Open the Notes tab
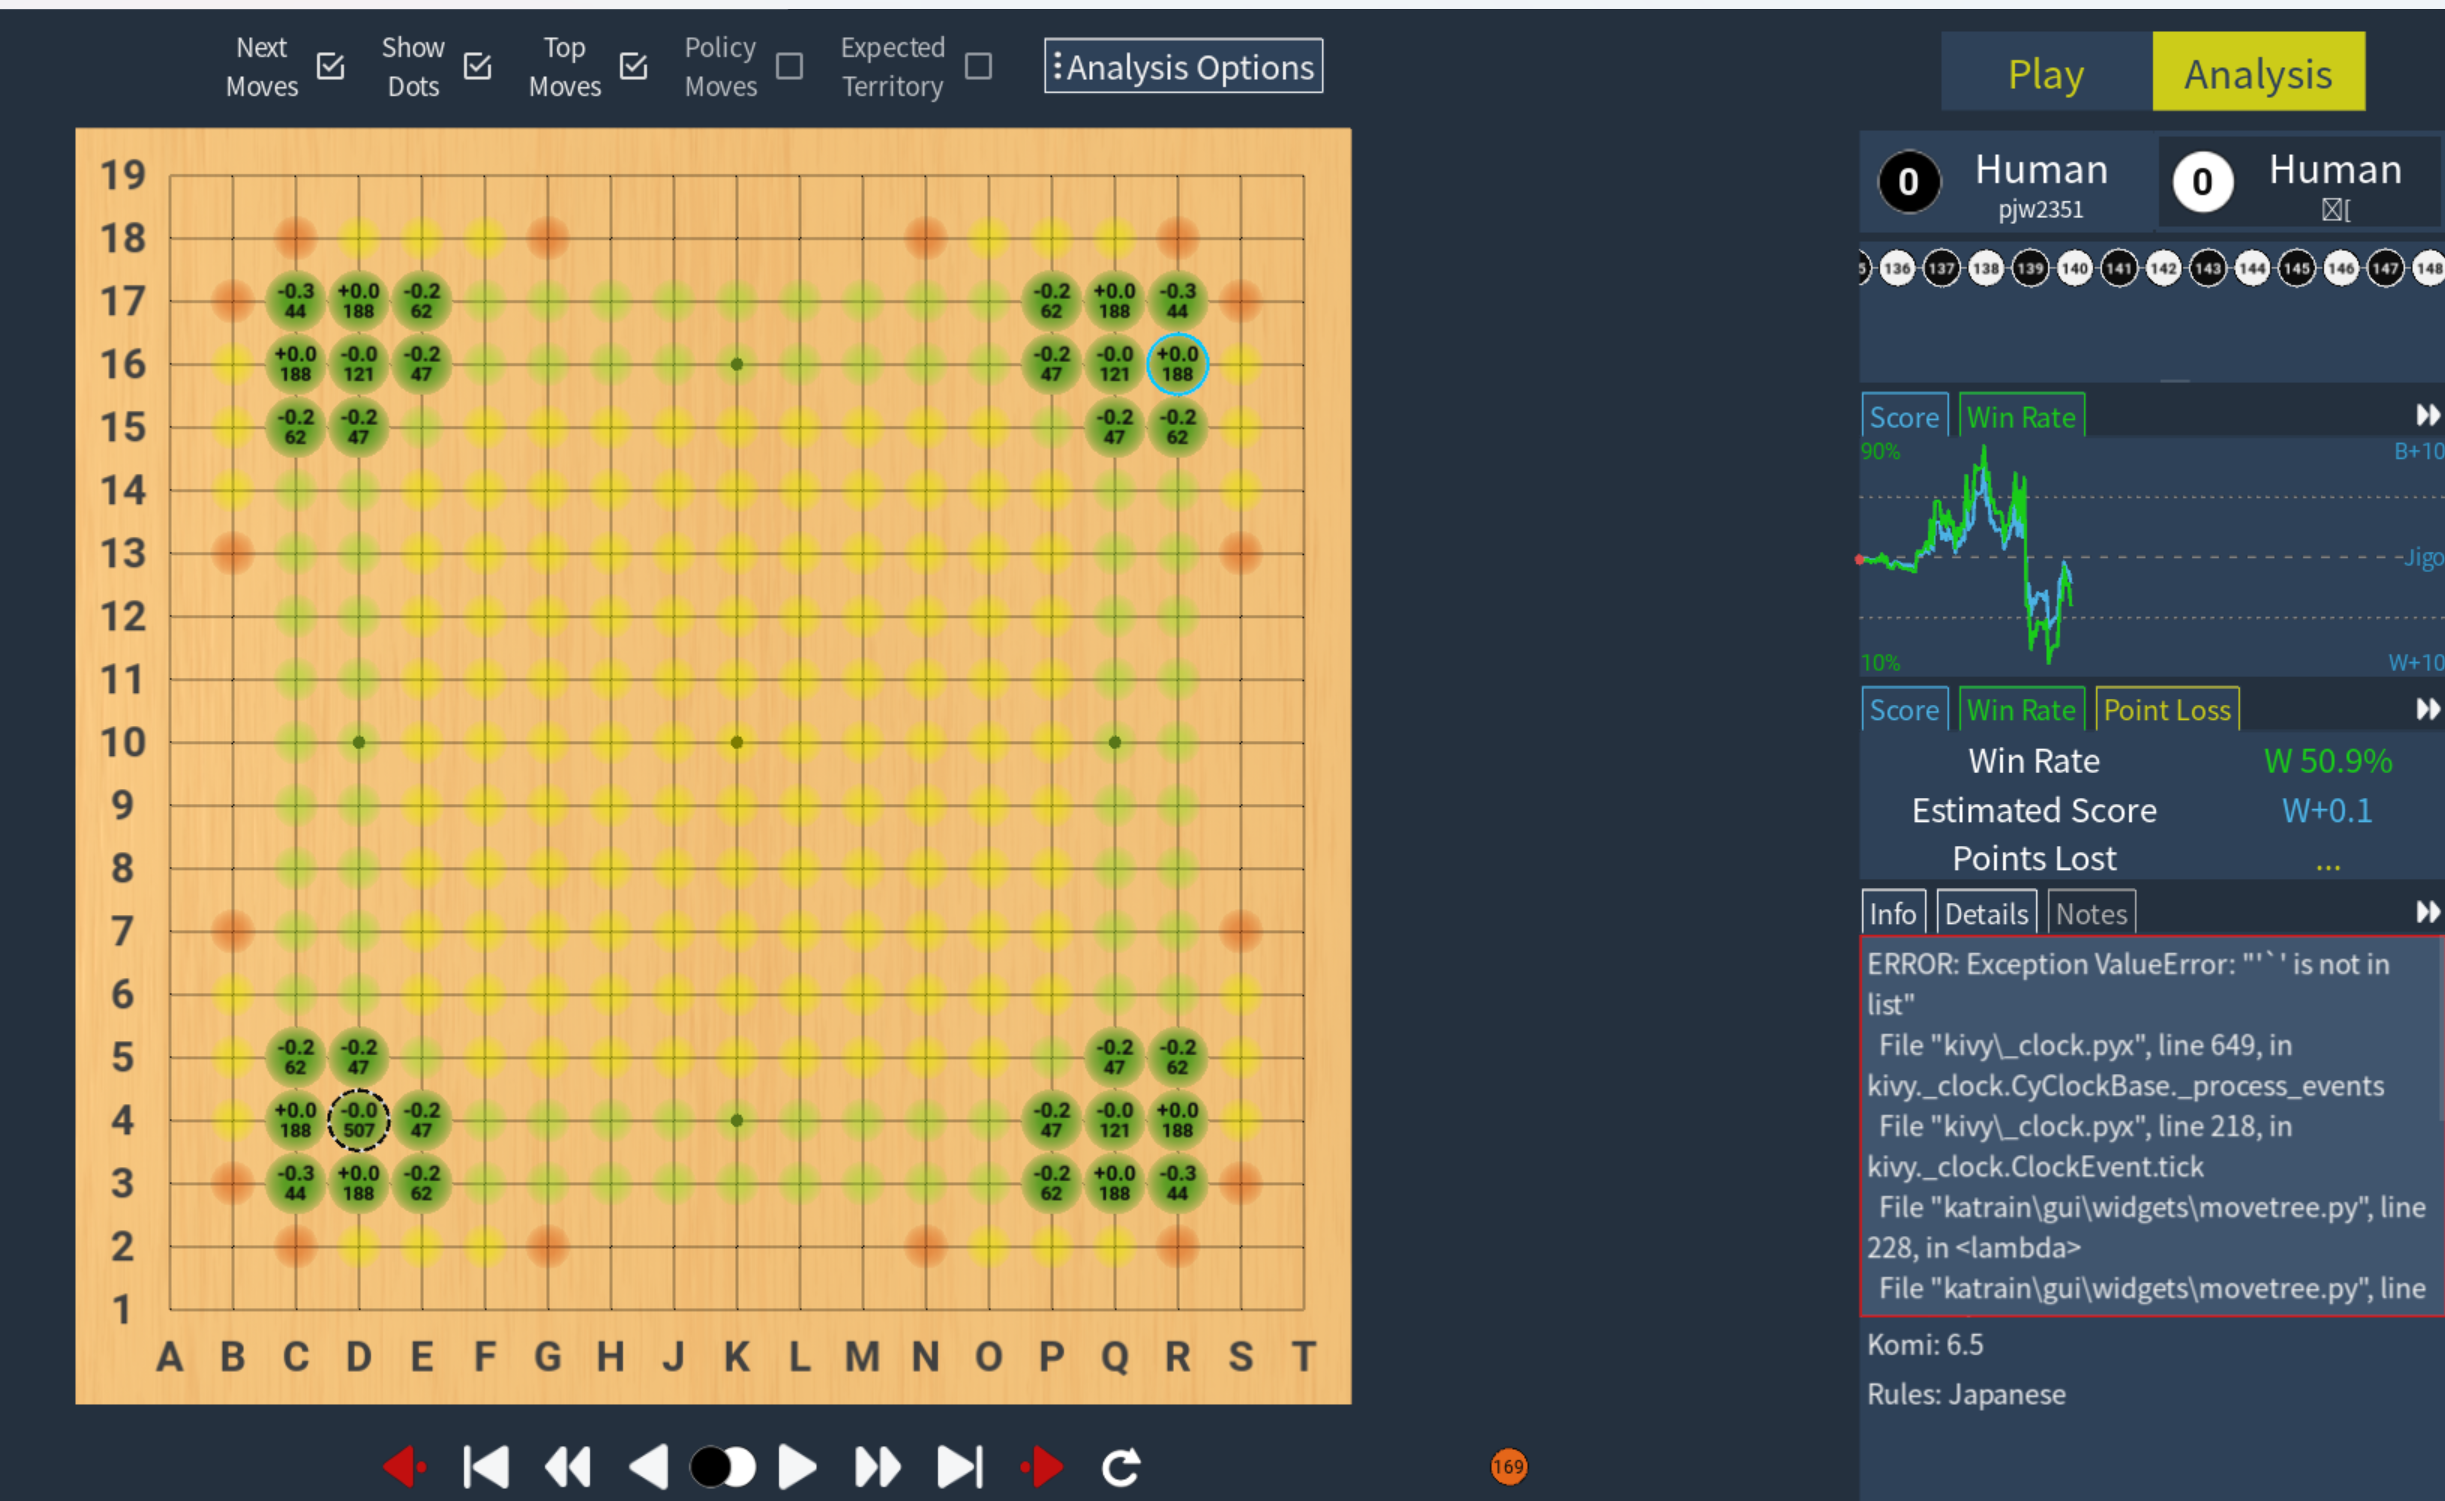This screenshot has width=2445, height=1501. pyautogui.click(x=2091, y=913)
